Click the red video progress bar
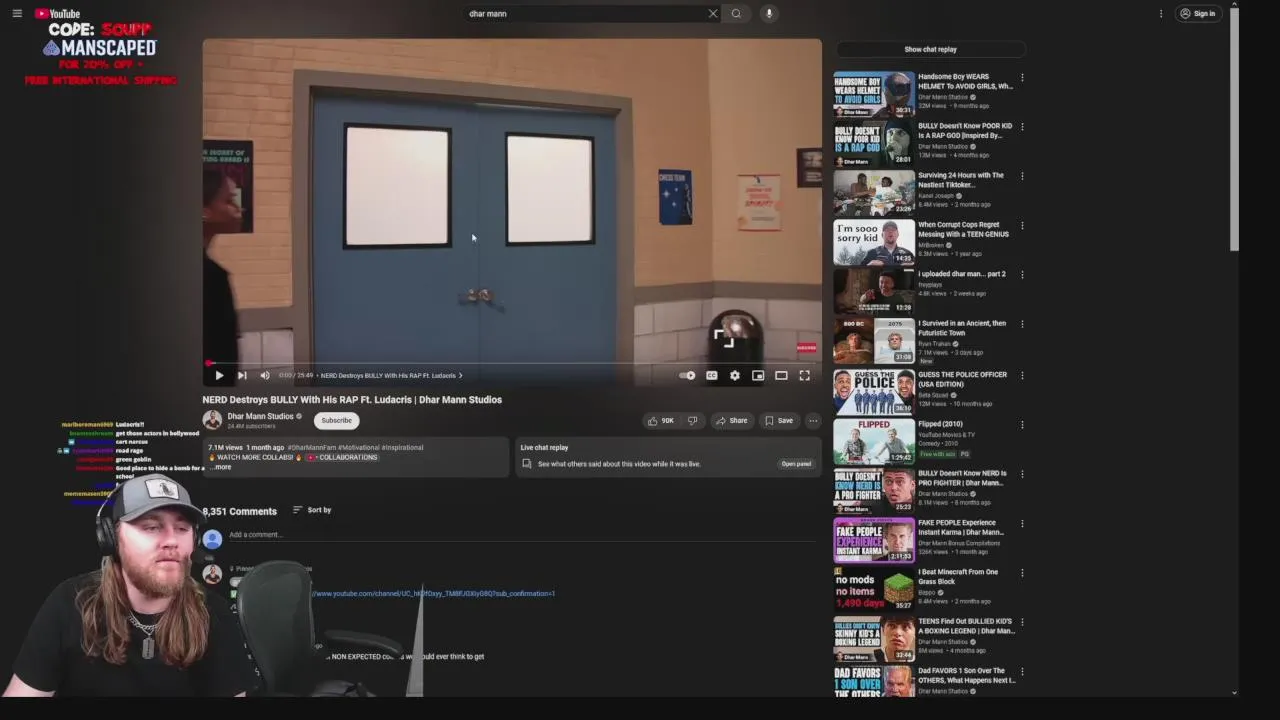The image size is (1280, 720). coord(512,363)
